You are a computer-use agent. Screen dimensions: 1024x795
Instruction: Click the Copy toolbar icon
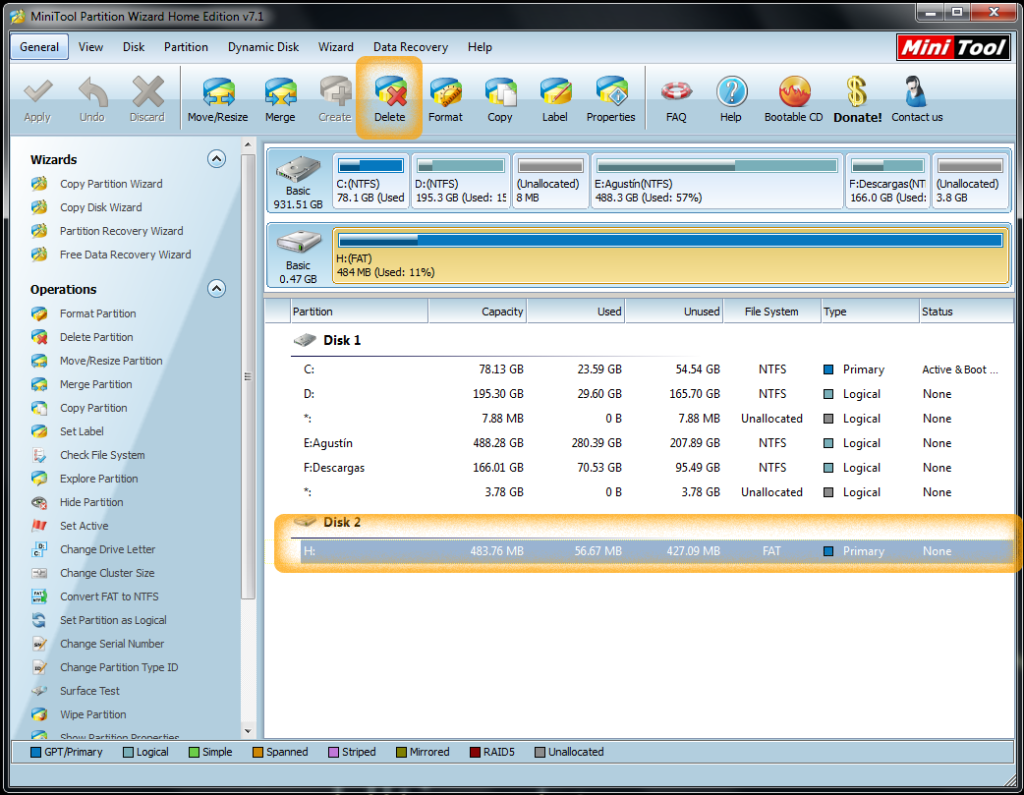click(x=500, y=99)
